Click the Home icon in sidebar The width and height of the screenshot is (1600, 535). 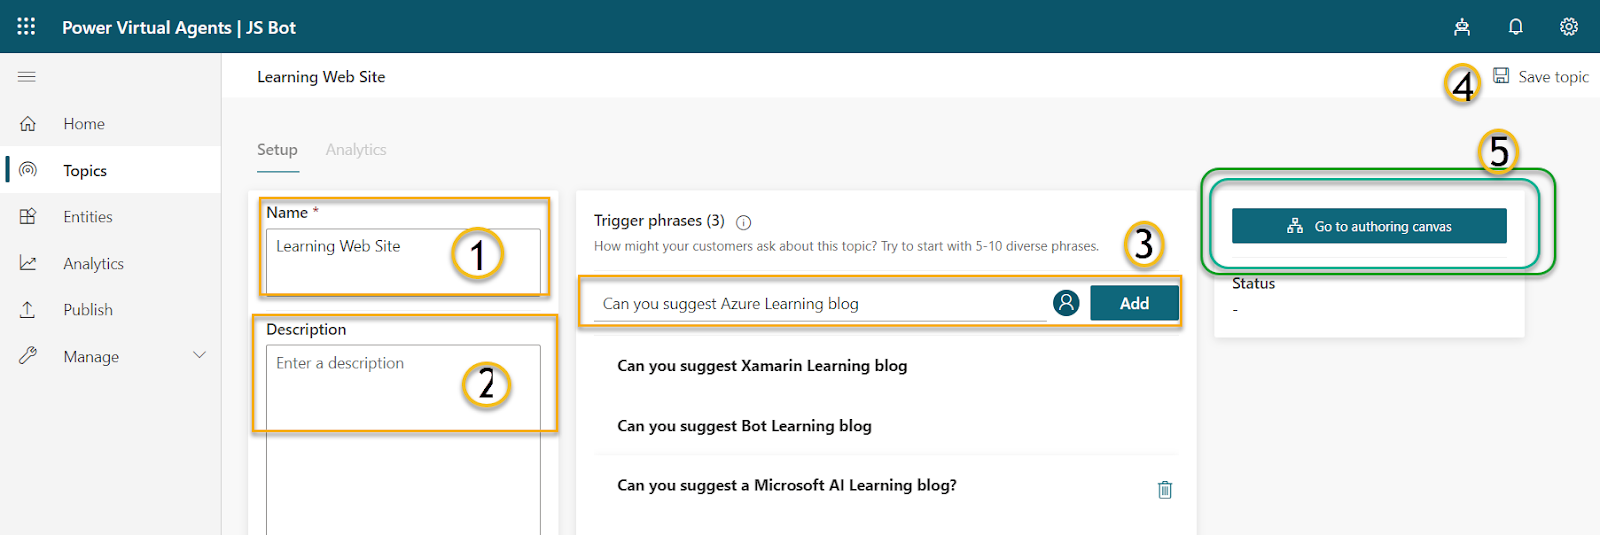point(28,124)
